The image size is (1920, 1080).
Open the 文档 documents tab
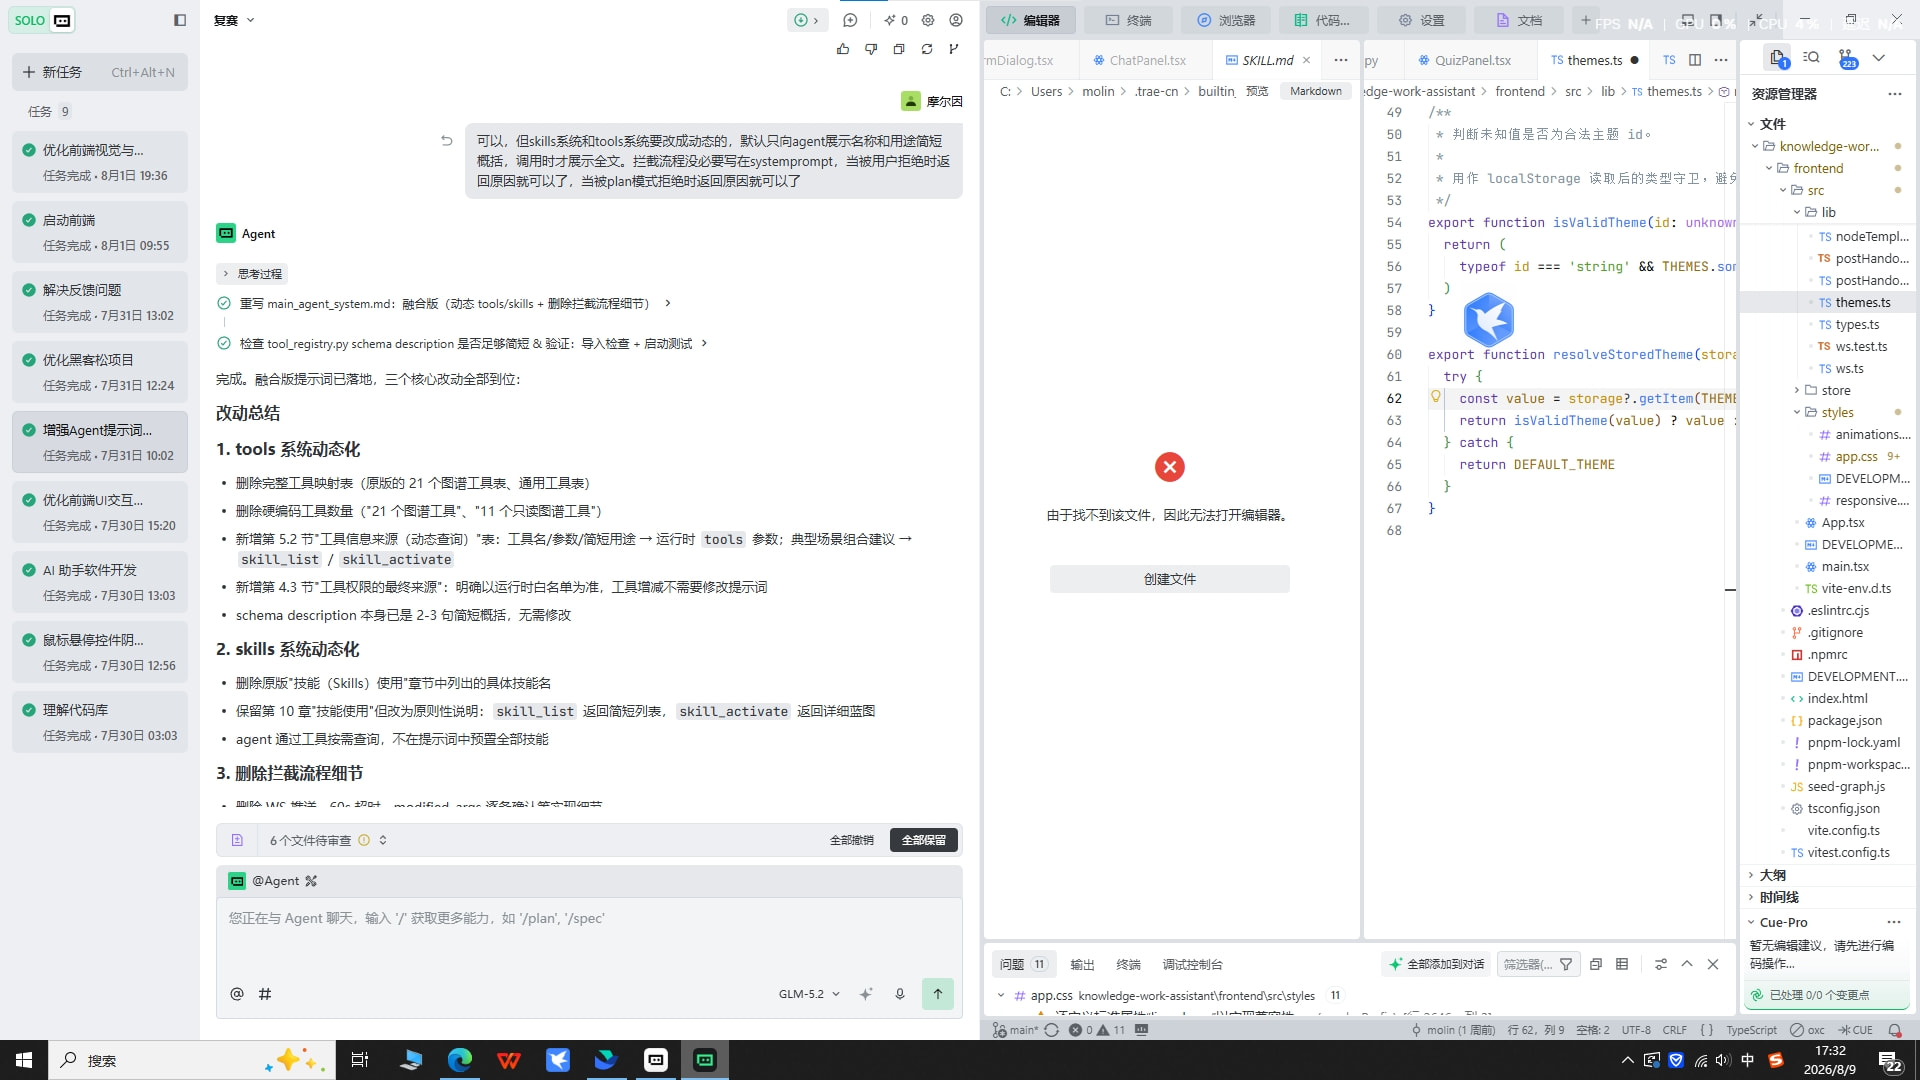[x=1518, y=20]
